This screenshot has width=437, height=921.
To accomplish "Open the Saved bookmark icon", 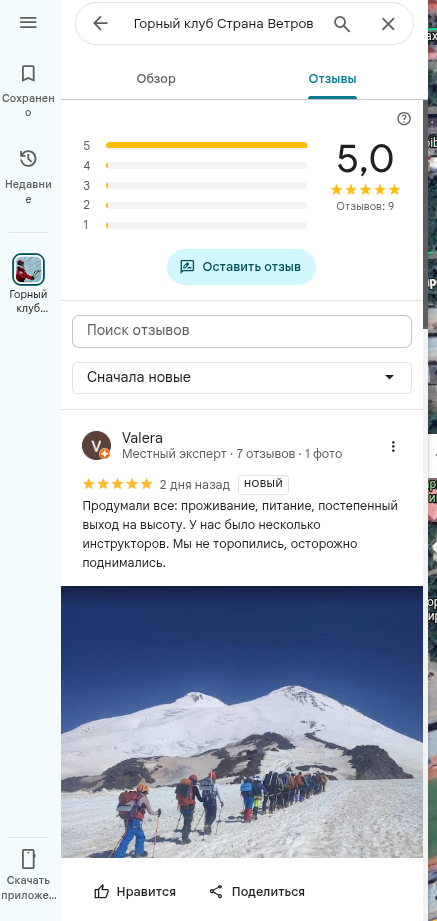I will pyautogui.click(x=28, y=73).
